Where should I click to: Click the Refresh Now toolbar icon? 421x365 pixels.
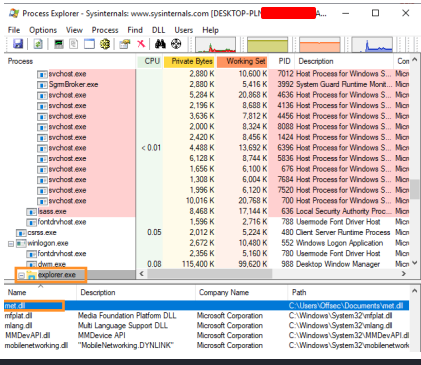[38, 44]
